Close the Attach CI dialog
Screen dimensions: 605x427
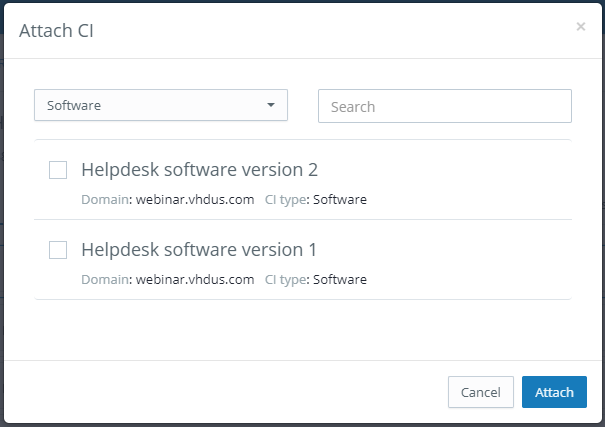[580, 27]
